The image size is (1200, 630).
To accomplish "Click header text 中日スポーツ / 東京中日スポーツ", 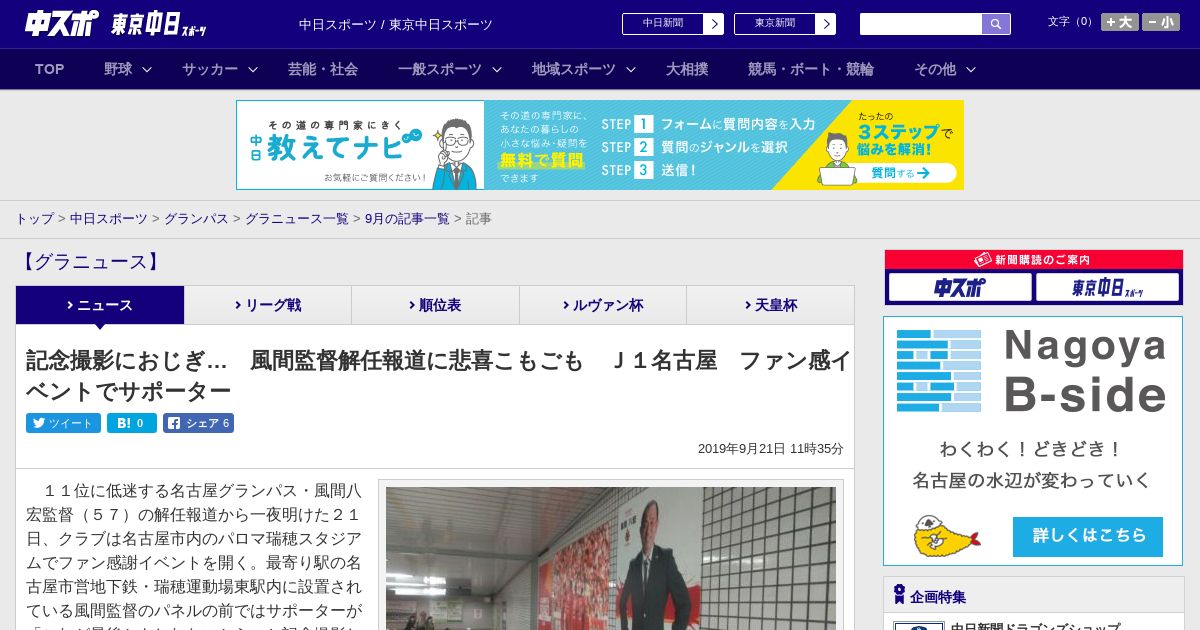I will coord(396,24).
